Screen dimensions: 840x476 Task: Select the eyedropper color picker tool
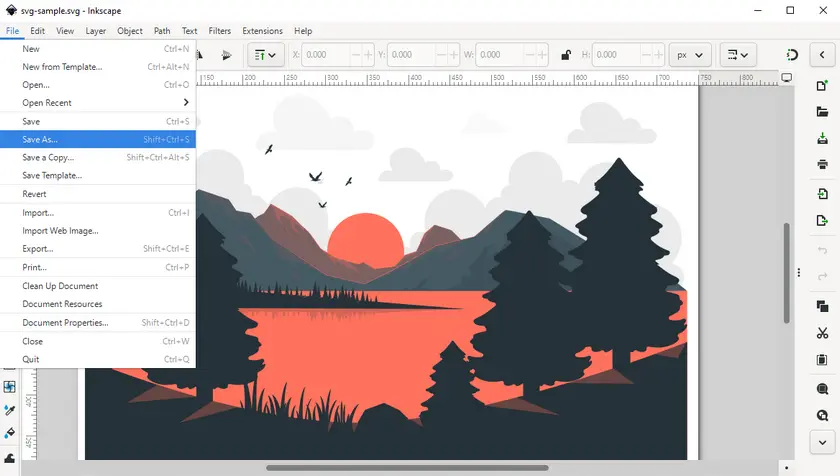(10, 410)
